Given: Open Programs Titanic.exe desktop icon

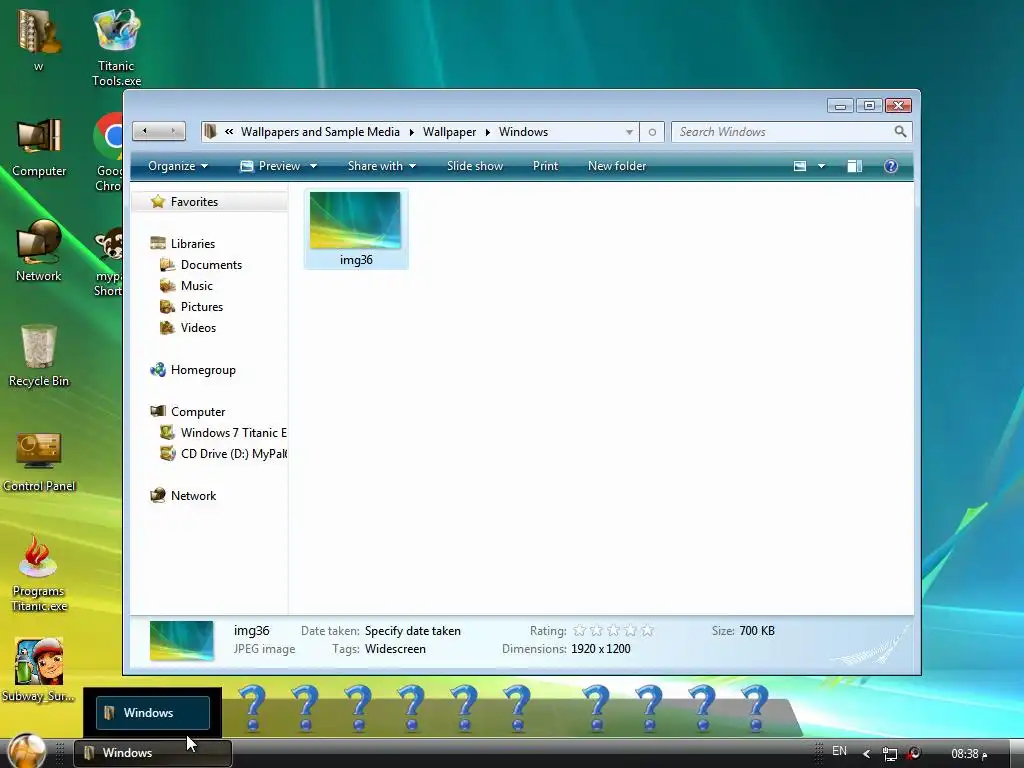Looking at the screenshot, I should (39, 573).
